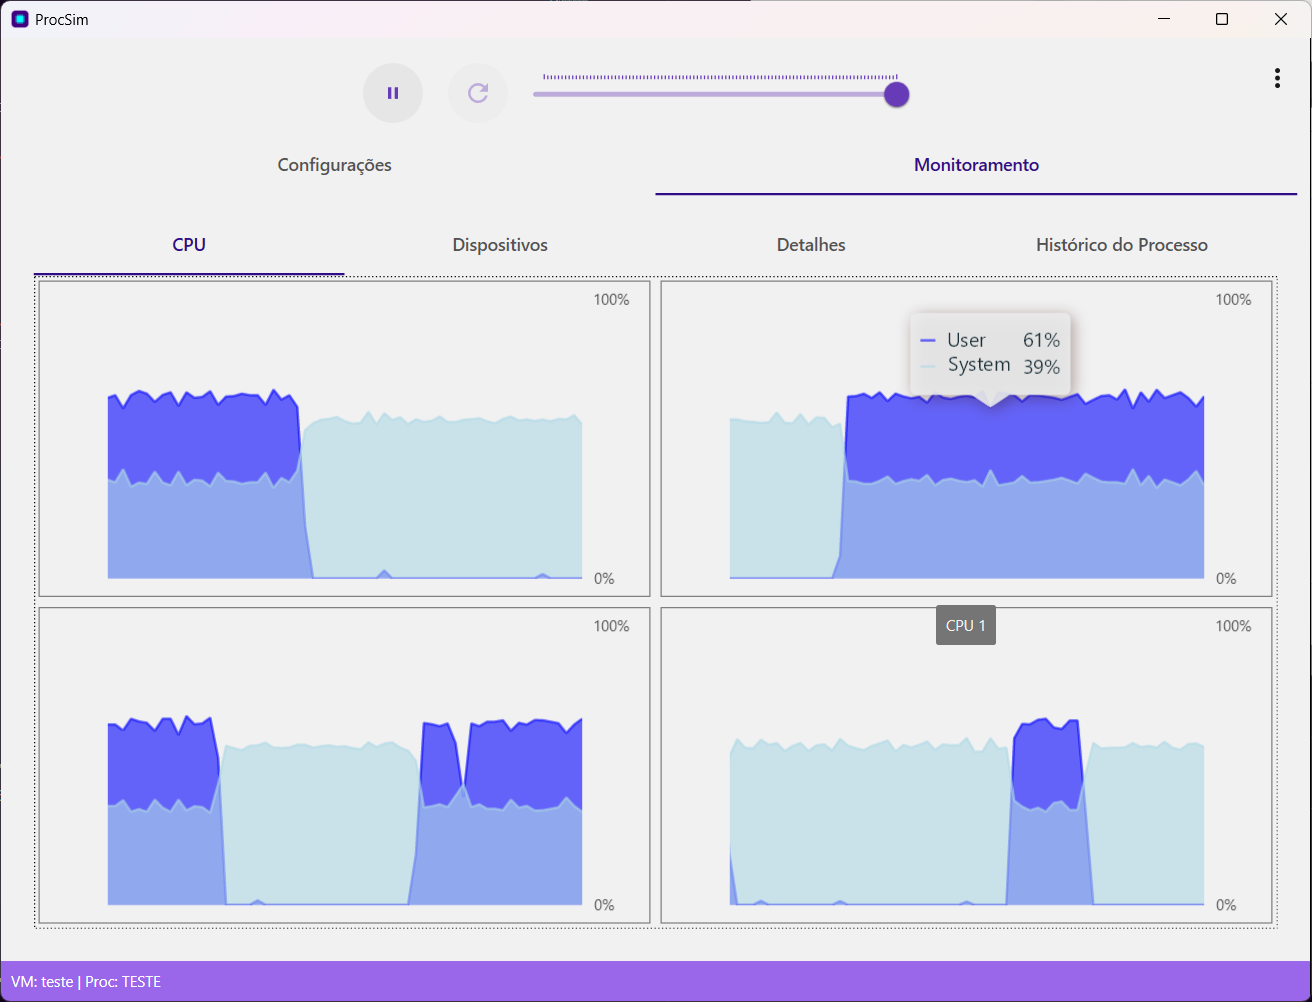Open the CPU sub-tab
This screenshot has height=1002, width=1312.
[189, 245]
